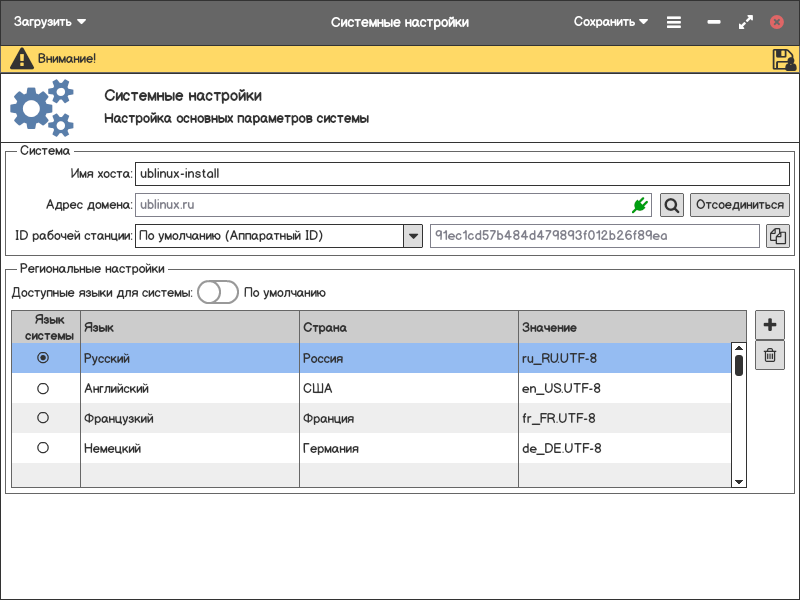Click the Значение column header
The image size is (800, 600).
(x=630, y=327)
